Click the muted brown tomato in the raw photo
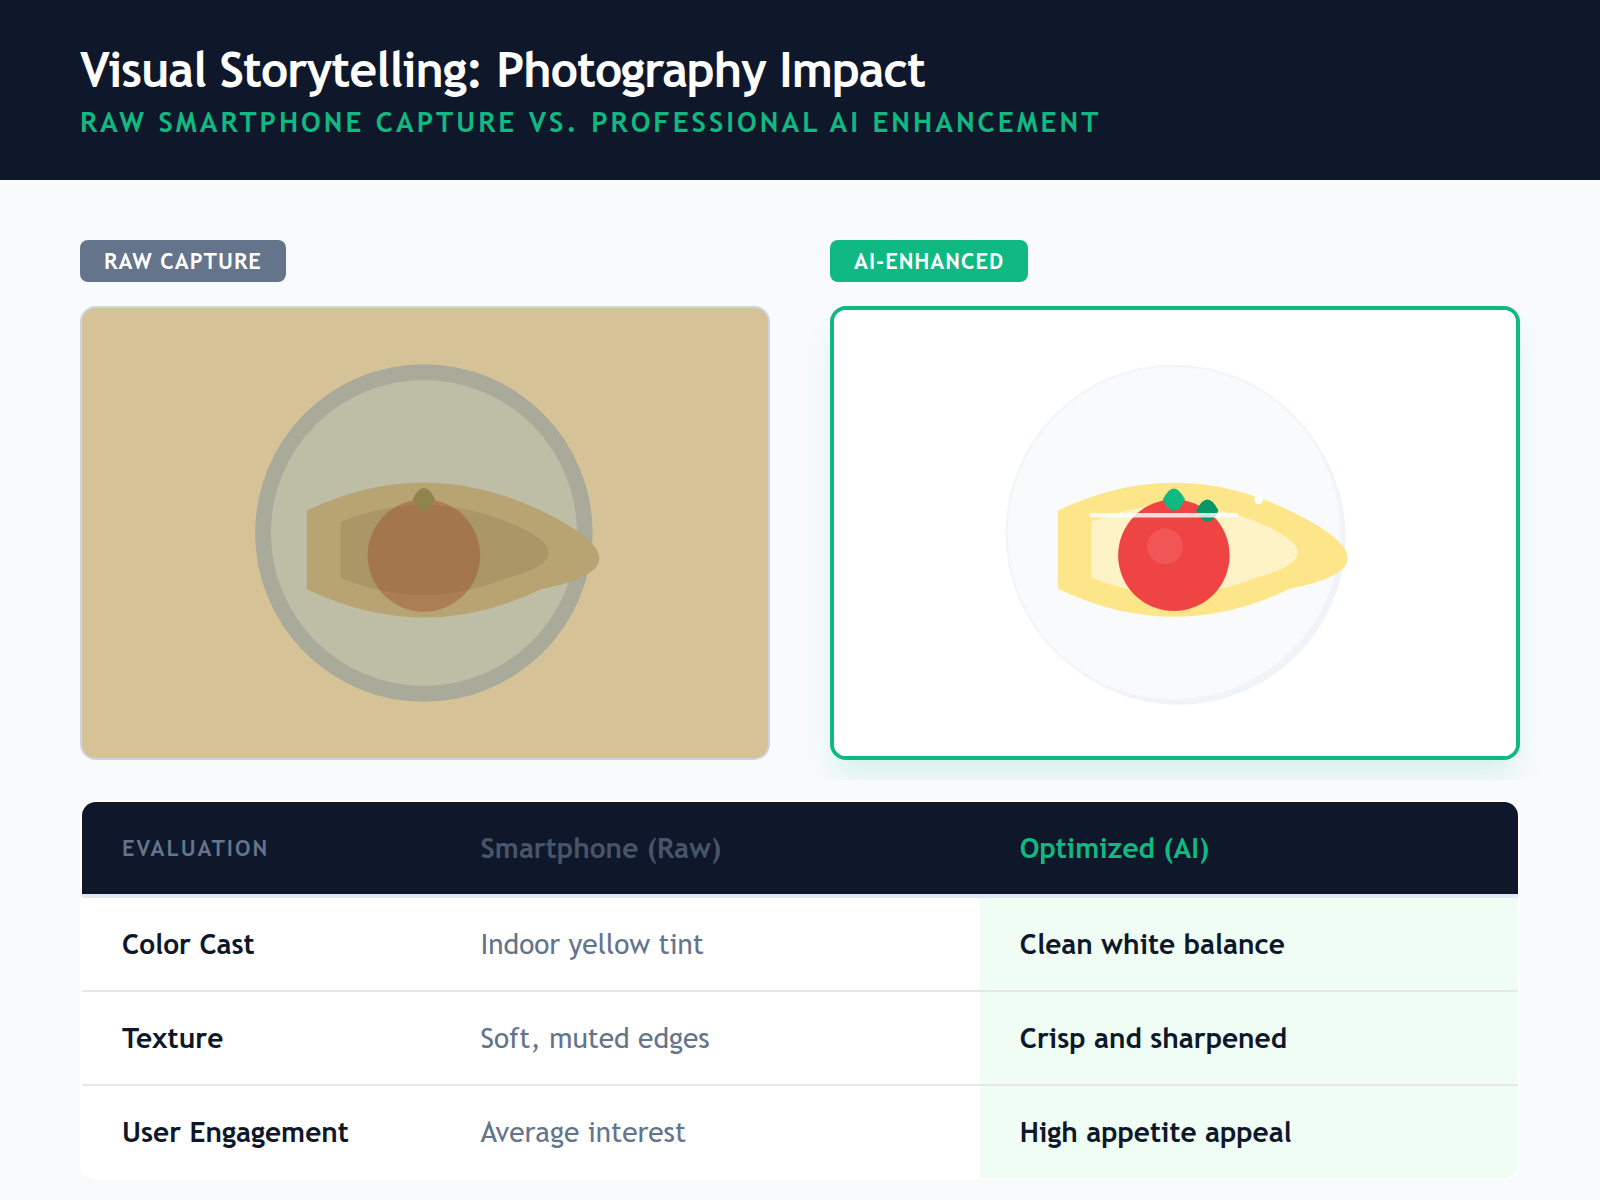This screenshot has width=1600, height=1200. 424,558
